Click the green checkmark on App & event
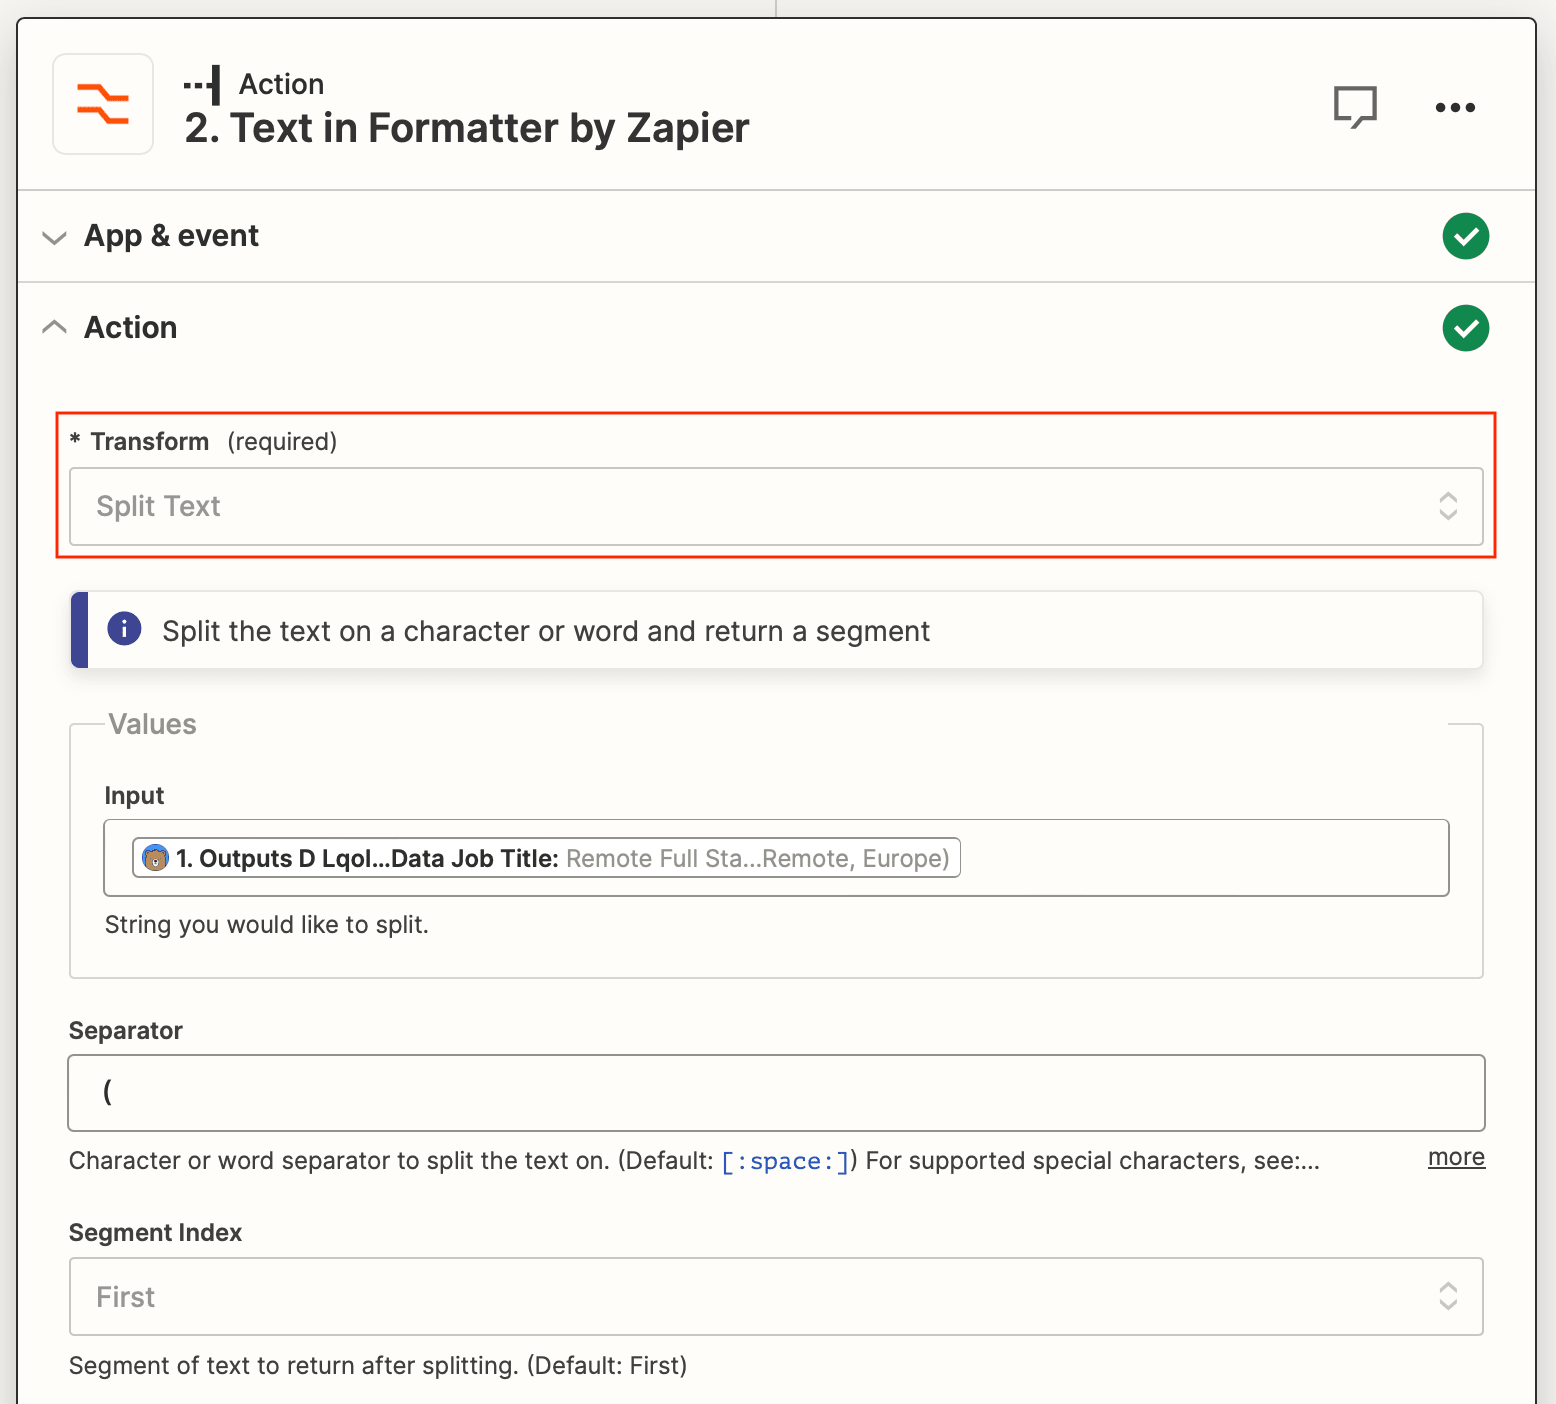Image resolution: width=1556 pixels, height=1404 pixels. coord(1465,236)
